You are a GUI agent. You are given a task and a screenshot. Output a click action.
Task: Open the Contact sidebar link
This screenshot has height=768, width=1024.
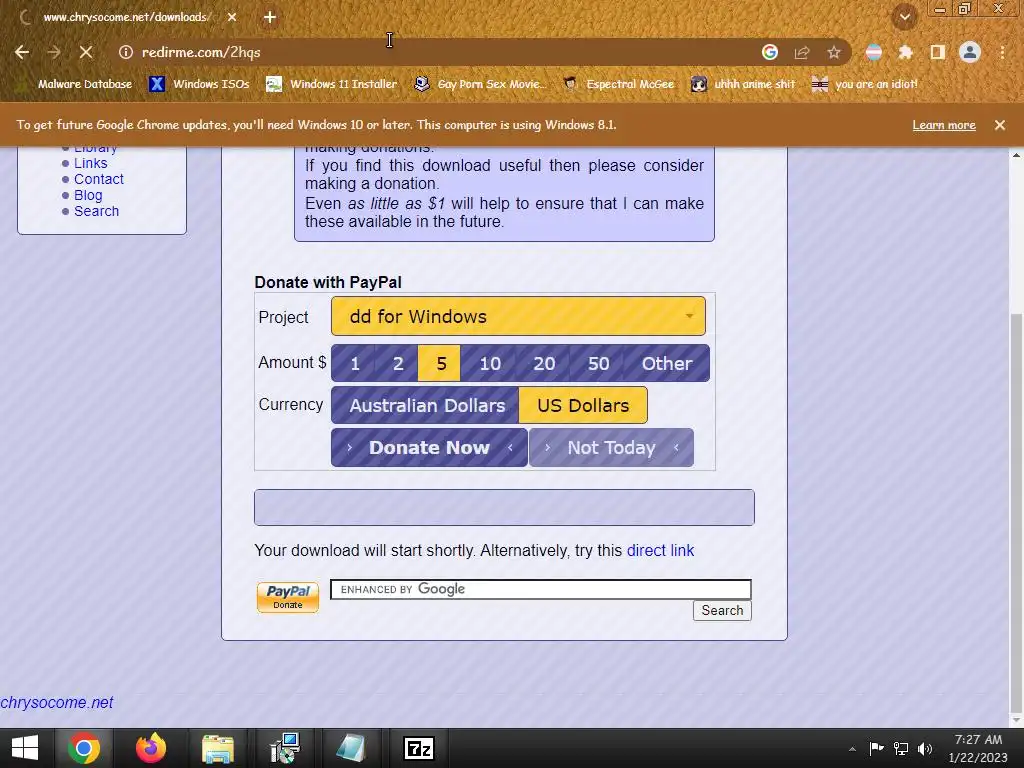pos(99,179)
